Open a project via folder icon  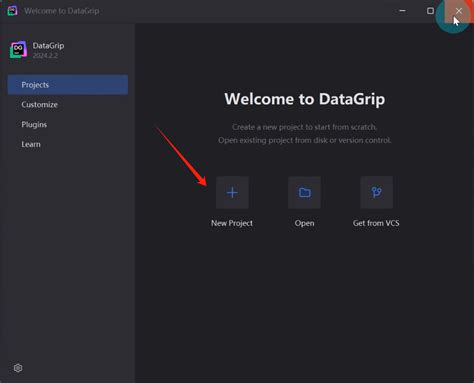pyautogui.click(x=304, y=193)
